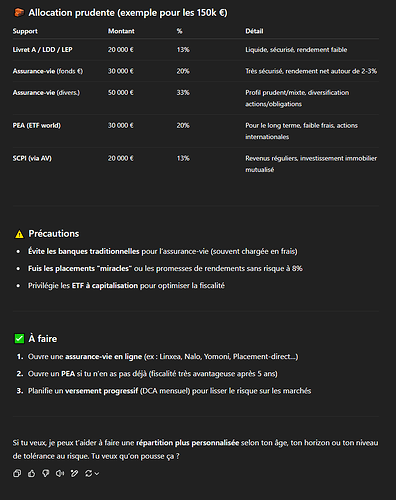Click the bold text 'répartition plus personnalisée'
396x500 pixels.
(188, 443)
